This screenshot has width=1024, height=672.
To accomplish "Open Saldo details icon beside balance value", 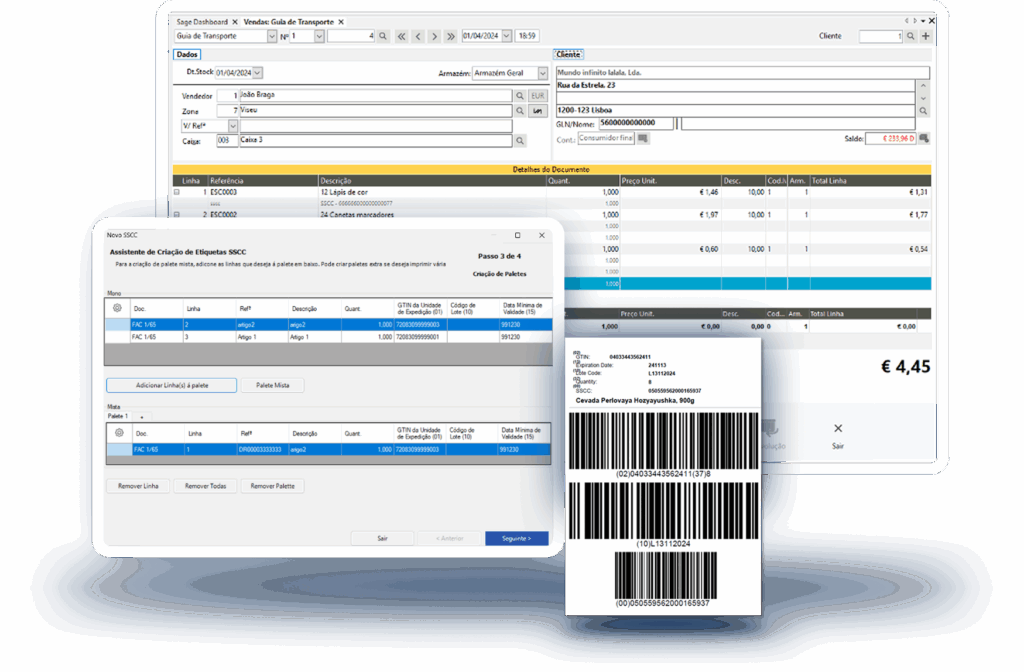I will tap(924, 138).
